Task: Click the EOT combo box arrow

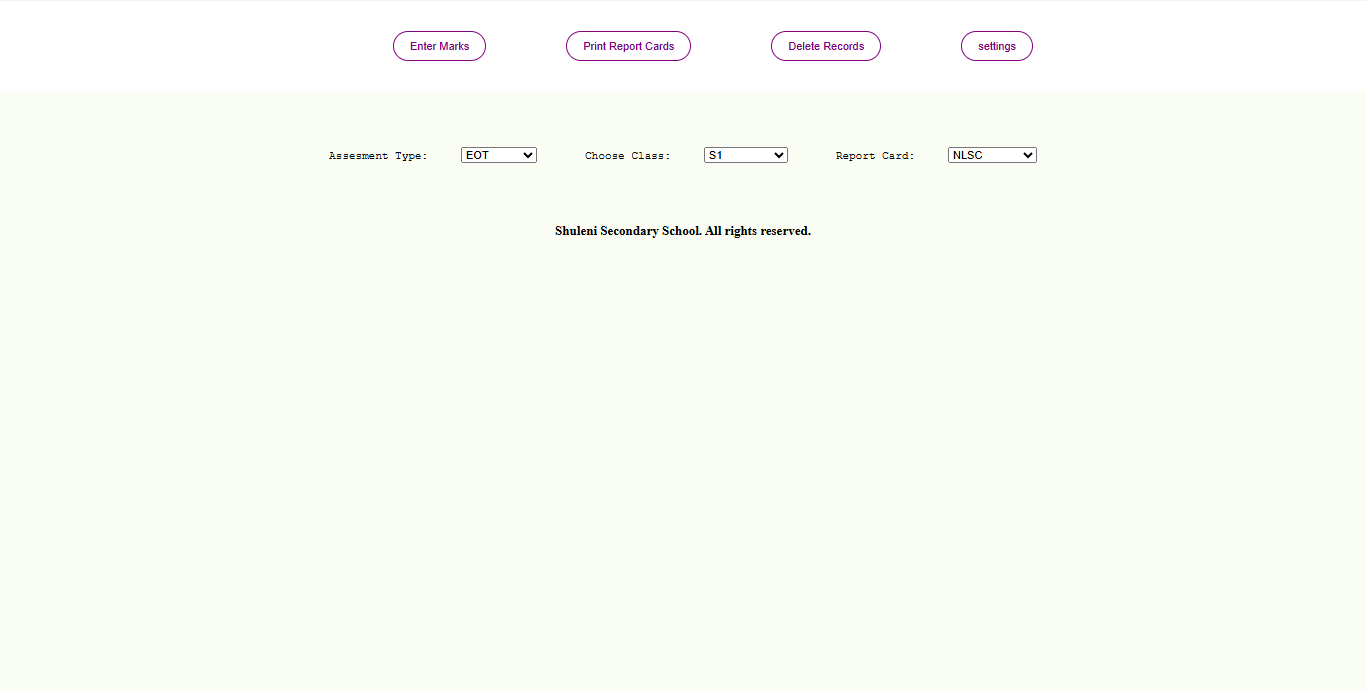Action: [x=527, y=155]
